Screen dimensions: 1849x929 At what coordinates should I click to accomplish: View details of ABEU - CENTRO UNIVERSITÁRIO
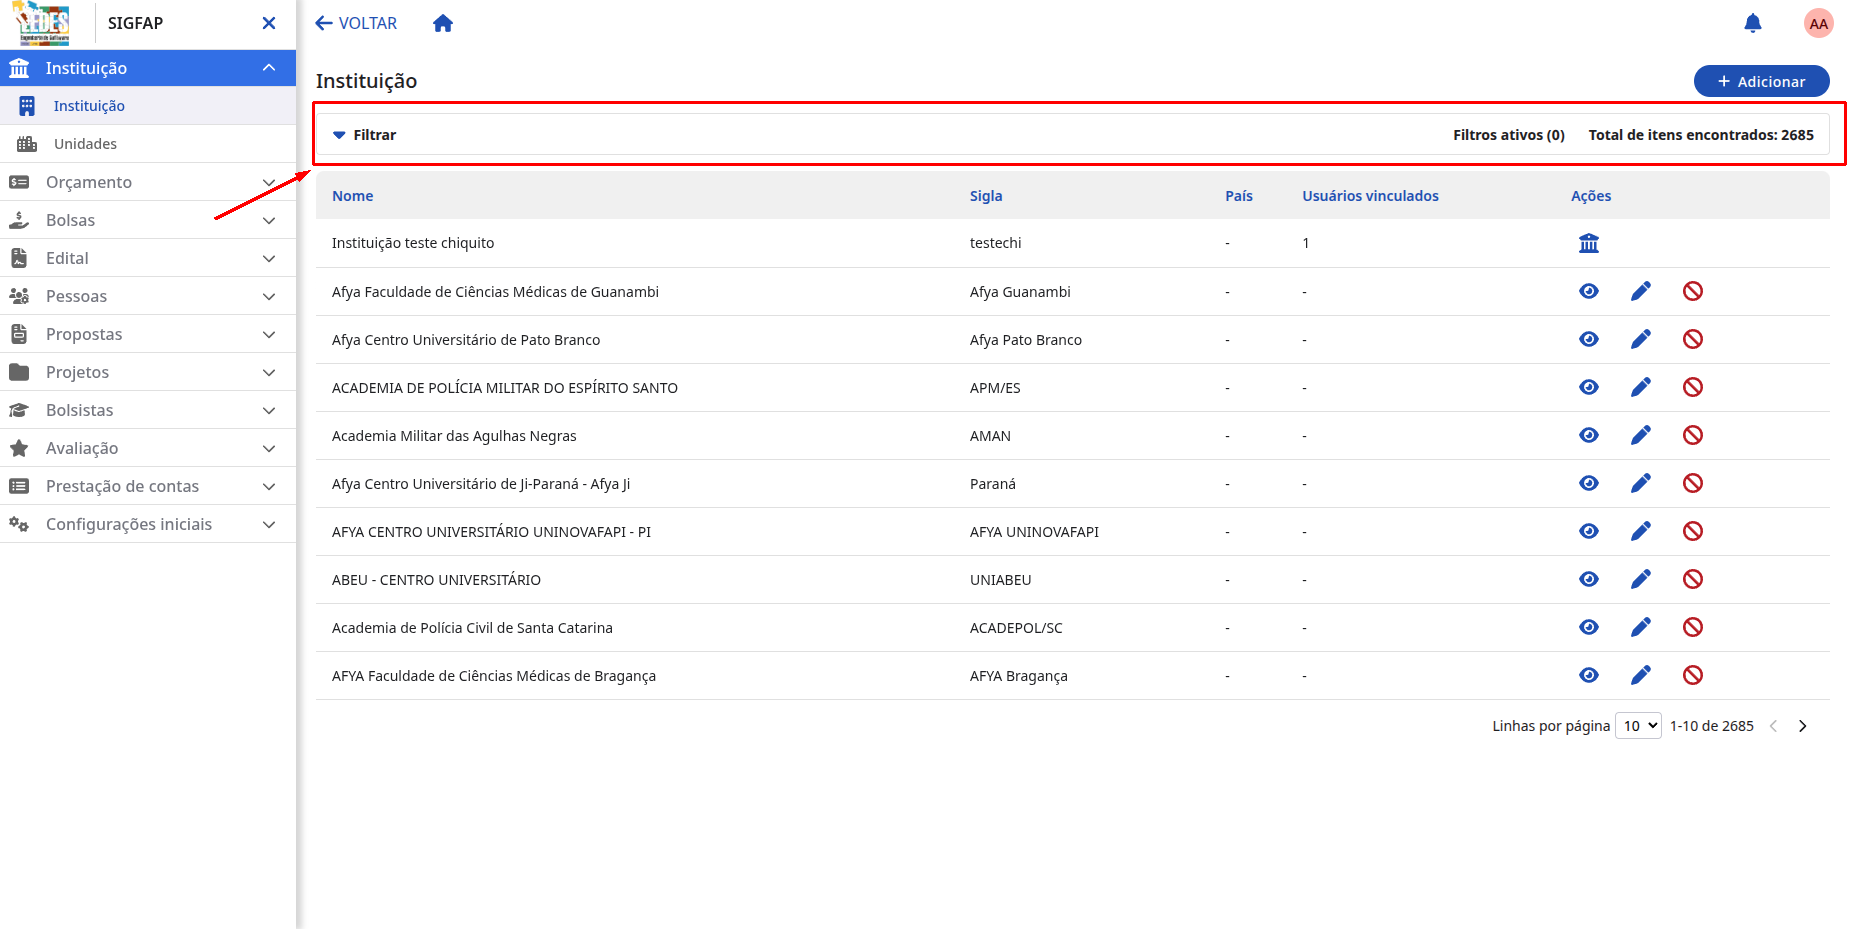(x=1589, y=579)
